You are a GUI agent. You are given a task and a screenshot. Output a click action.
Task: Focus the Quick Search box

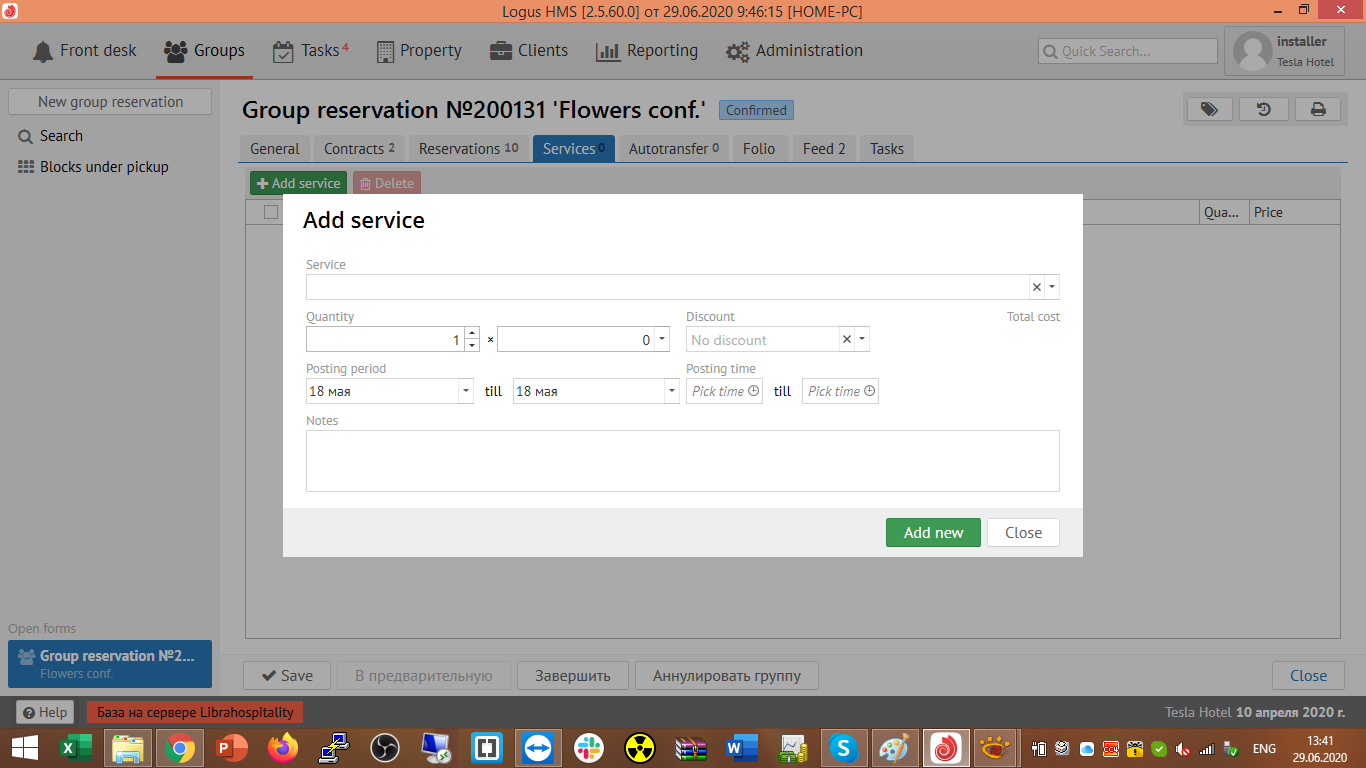coord(1128,51)
